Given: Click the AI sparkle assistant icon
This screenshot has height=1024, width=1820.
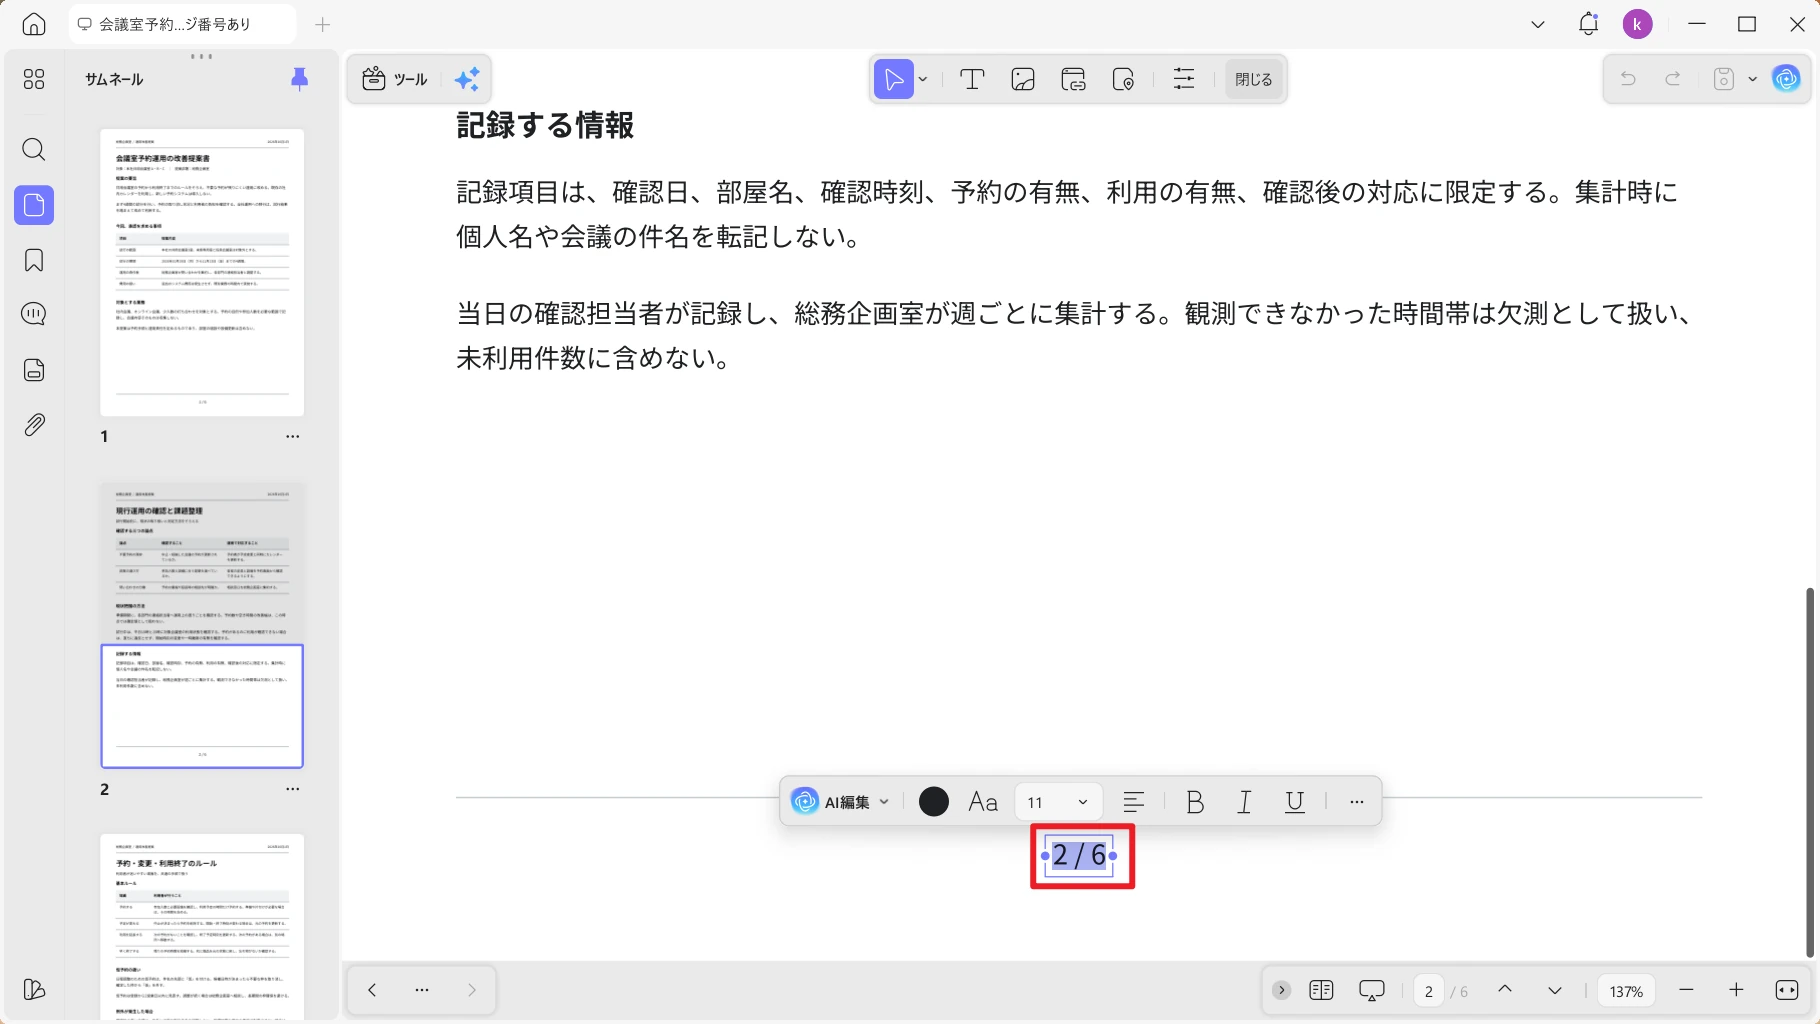Looking at the screenshot, I should click(x=466, y=79).
